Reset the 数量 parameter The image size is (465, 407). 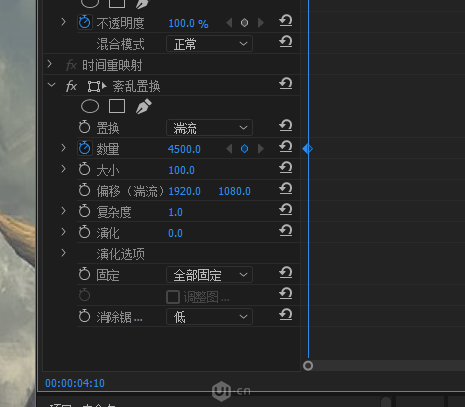pos(286,147)
